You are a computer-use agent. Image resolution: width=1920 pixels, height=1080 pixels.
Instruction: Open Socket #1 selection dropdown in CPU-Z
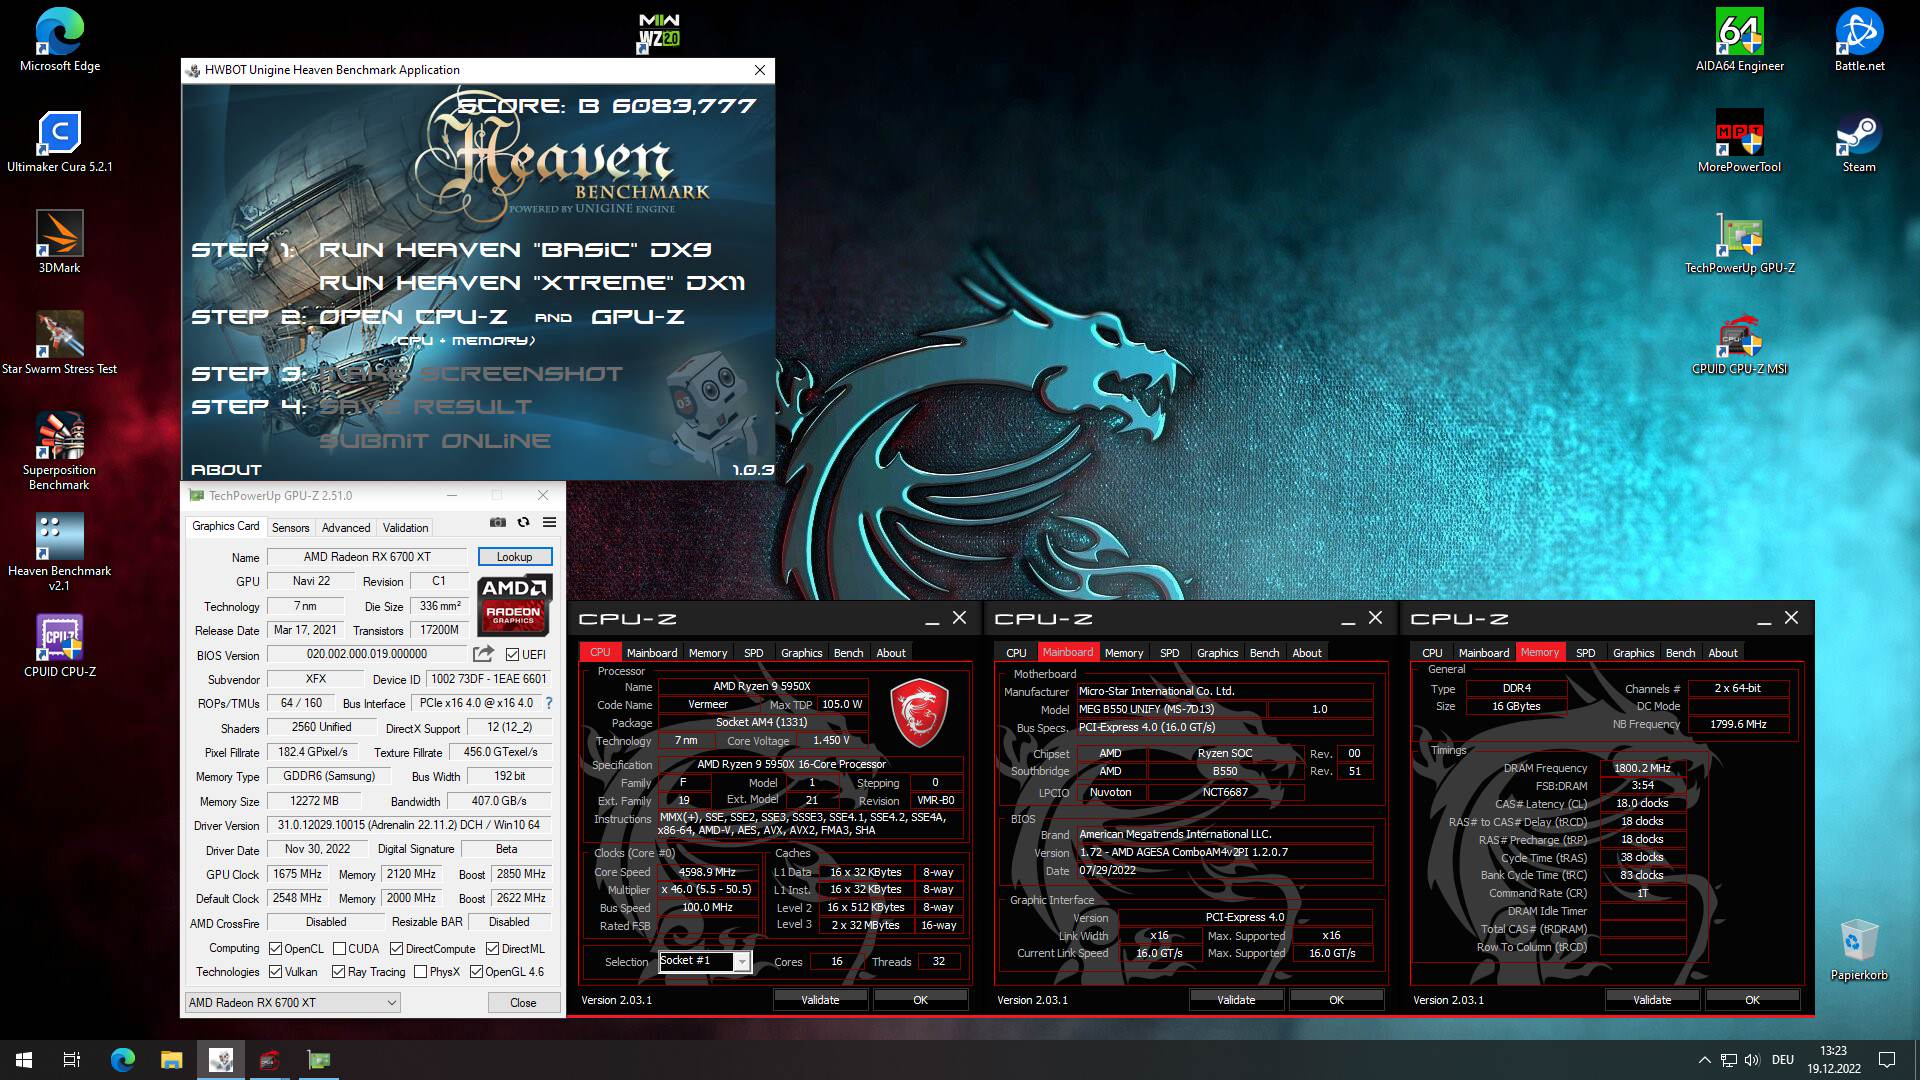[704, 961]
